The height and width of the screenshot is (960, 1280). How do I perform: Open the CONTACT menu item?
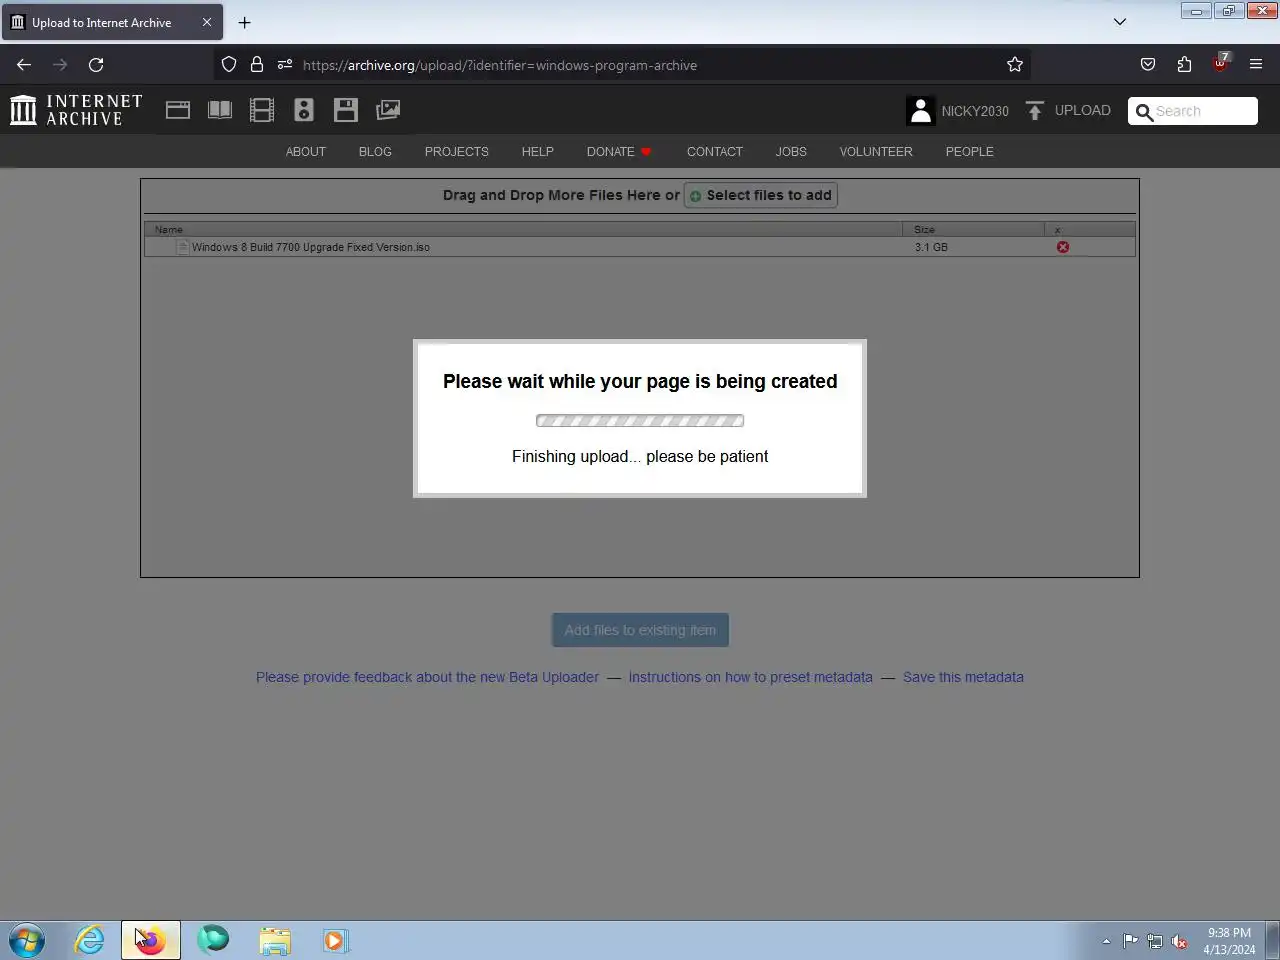[714, 152]
